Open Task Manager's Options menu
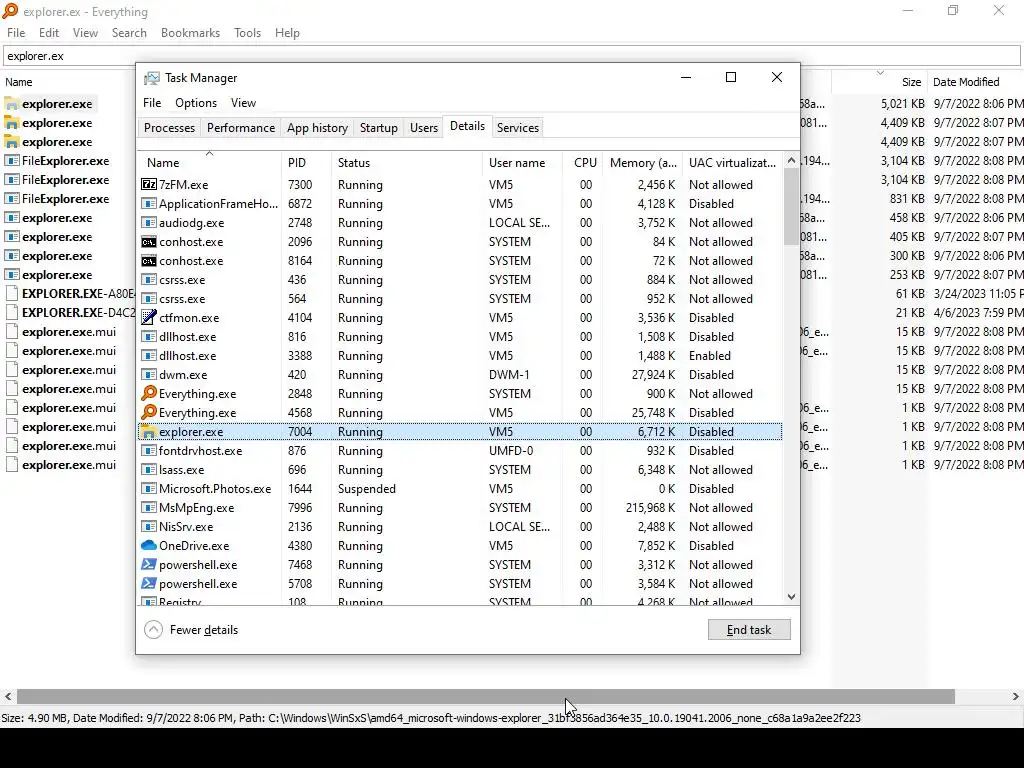The height and width of the screenshot is (768, 1024). coord(196,103)
